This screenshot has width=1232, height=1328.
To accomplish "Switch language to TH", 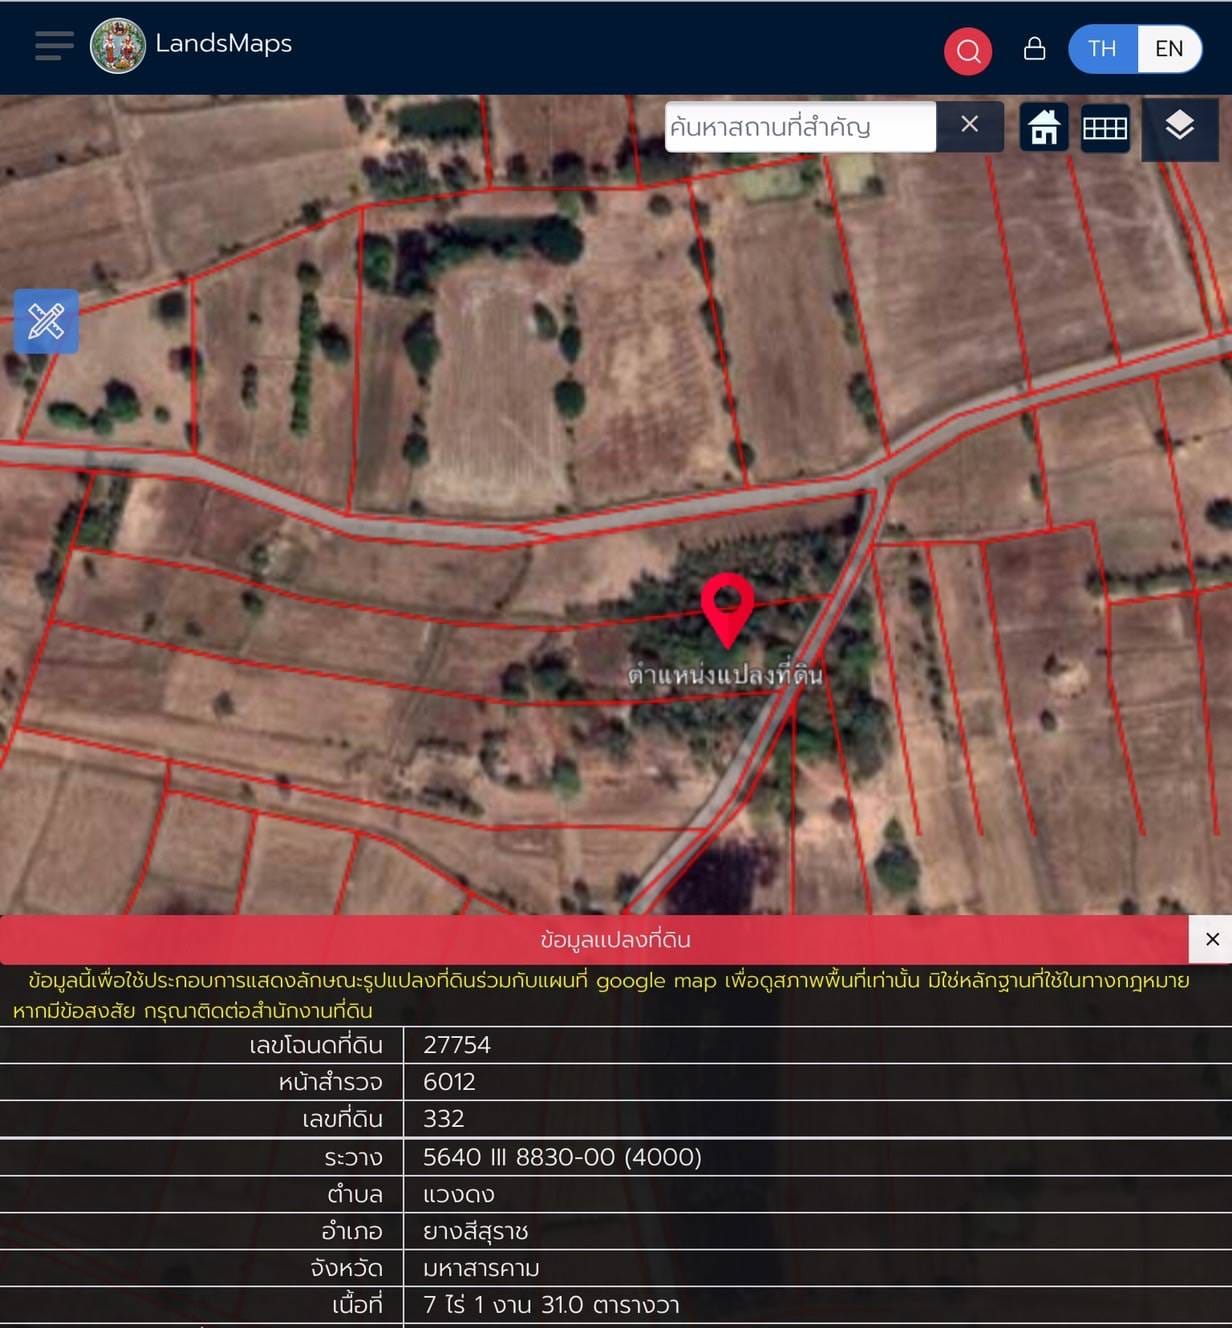I will click(x=1102, y=49).
